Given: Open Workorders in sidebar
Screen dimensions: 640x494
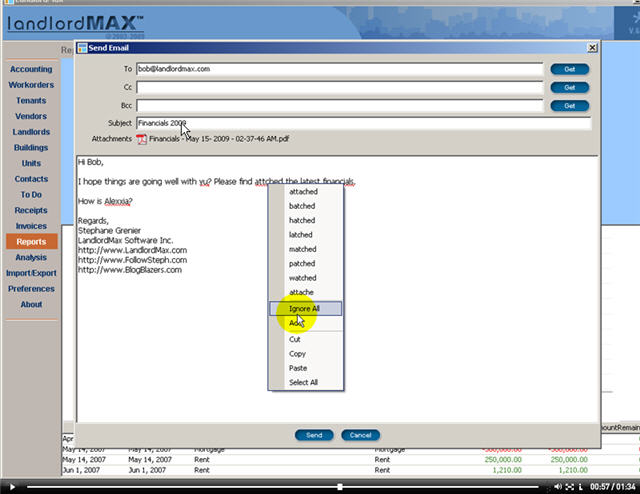Looking at the screenshot, I should (x=31, y=85).
